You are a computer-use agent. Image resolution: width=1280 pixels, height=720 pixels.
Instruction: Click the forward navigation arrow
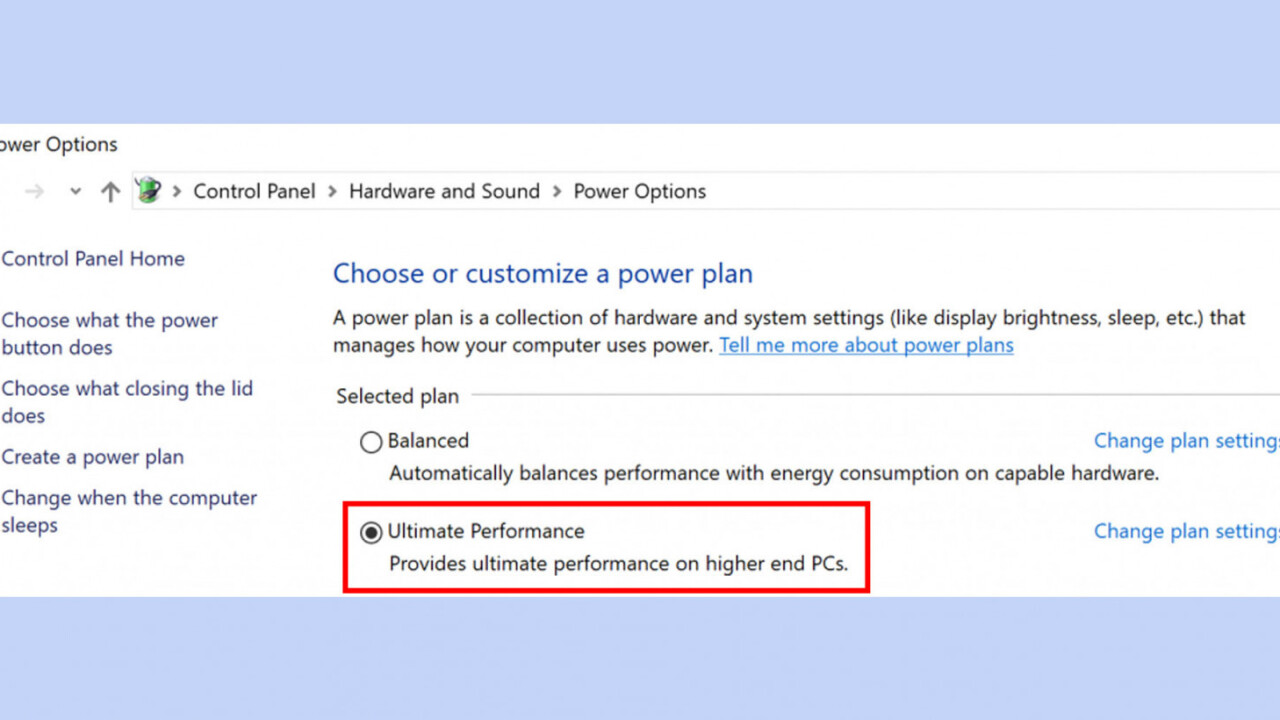[x=35, y=192]
